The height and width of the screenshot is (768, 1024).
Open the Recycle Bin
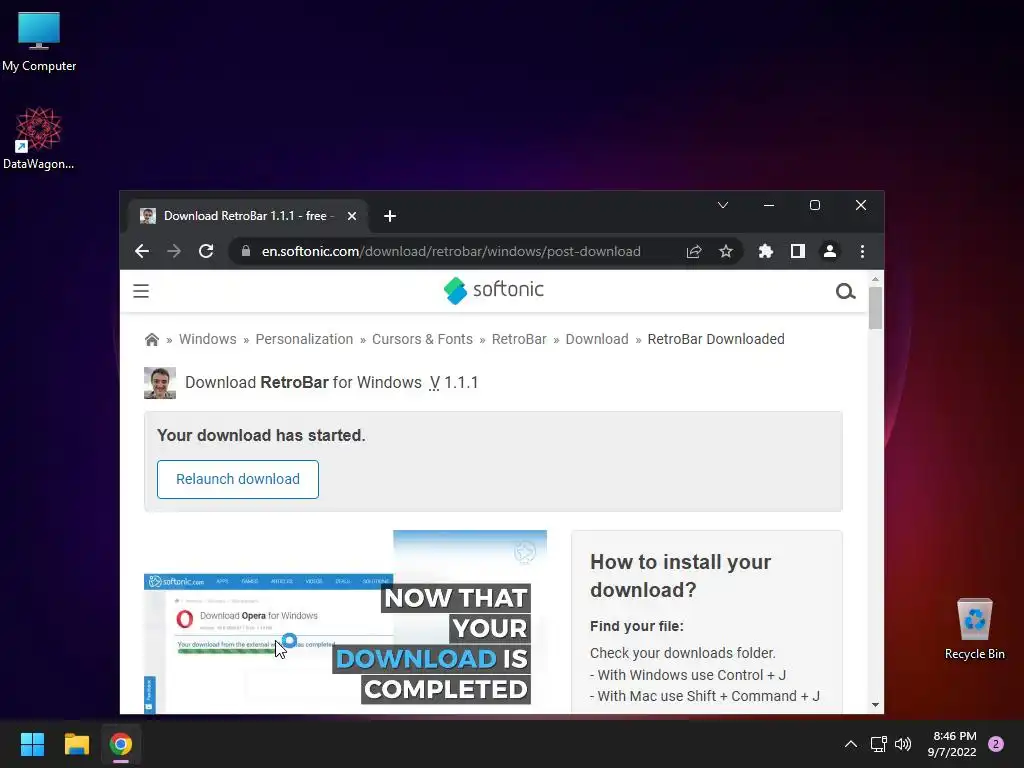974,628
